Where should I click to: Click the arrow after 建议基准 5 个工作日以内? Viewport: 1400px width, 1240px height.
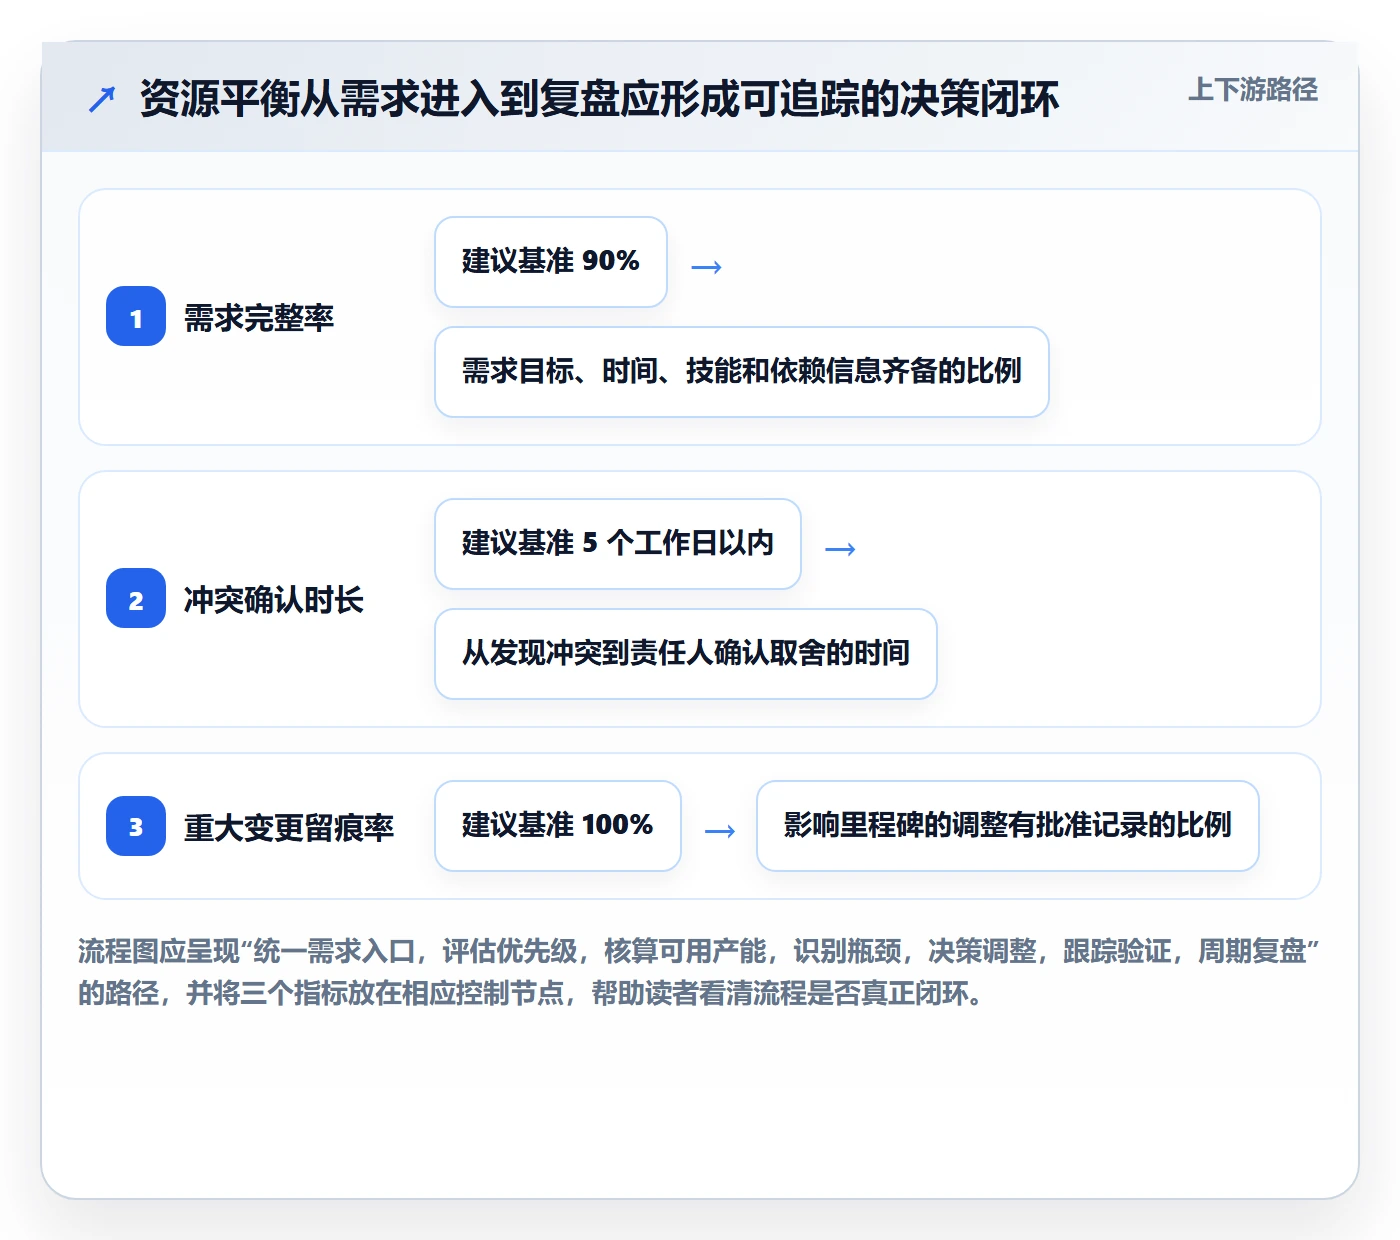click(x=840, y=548)
